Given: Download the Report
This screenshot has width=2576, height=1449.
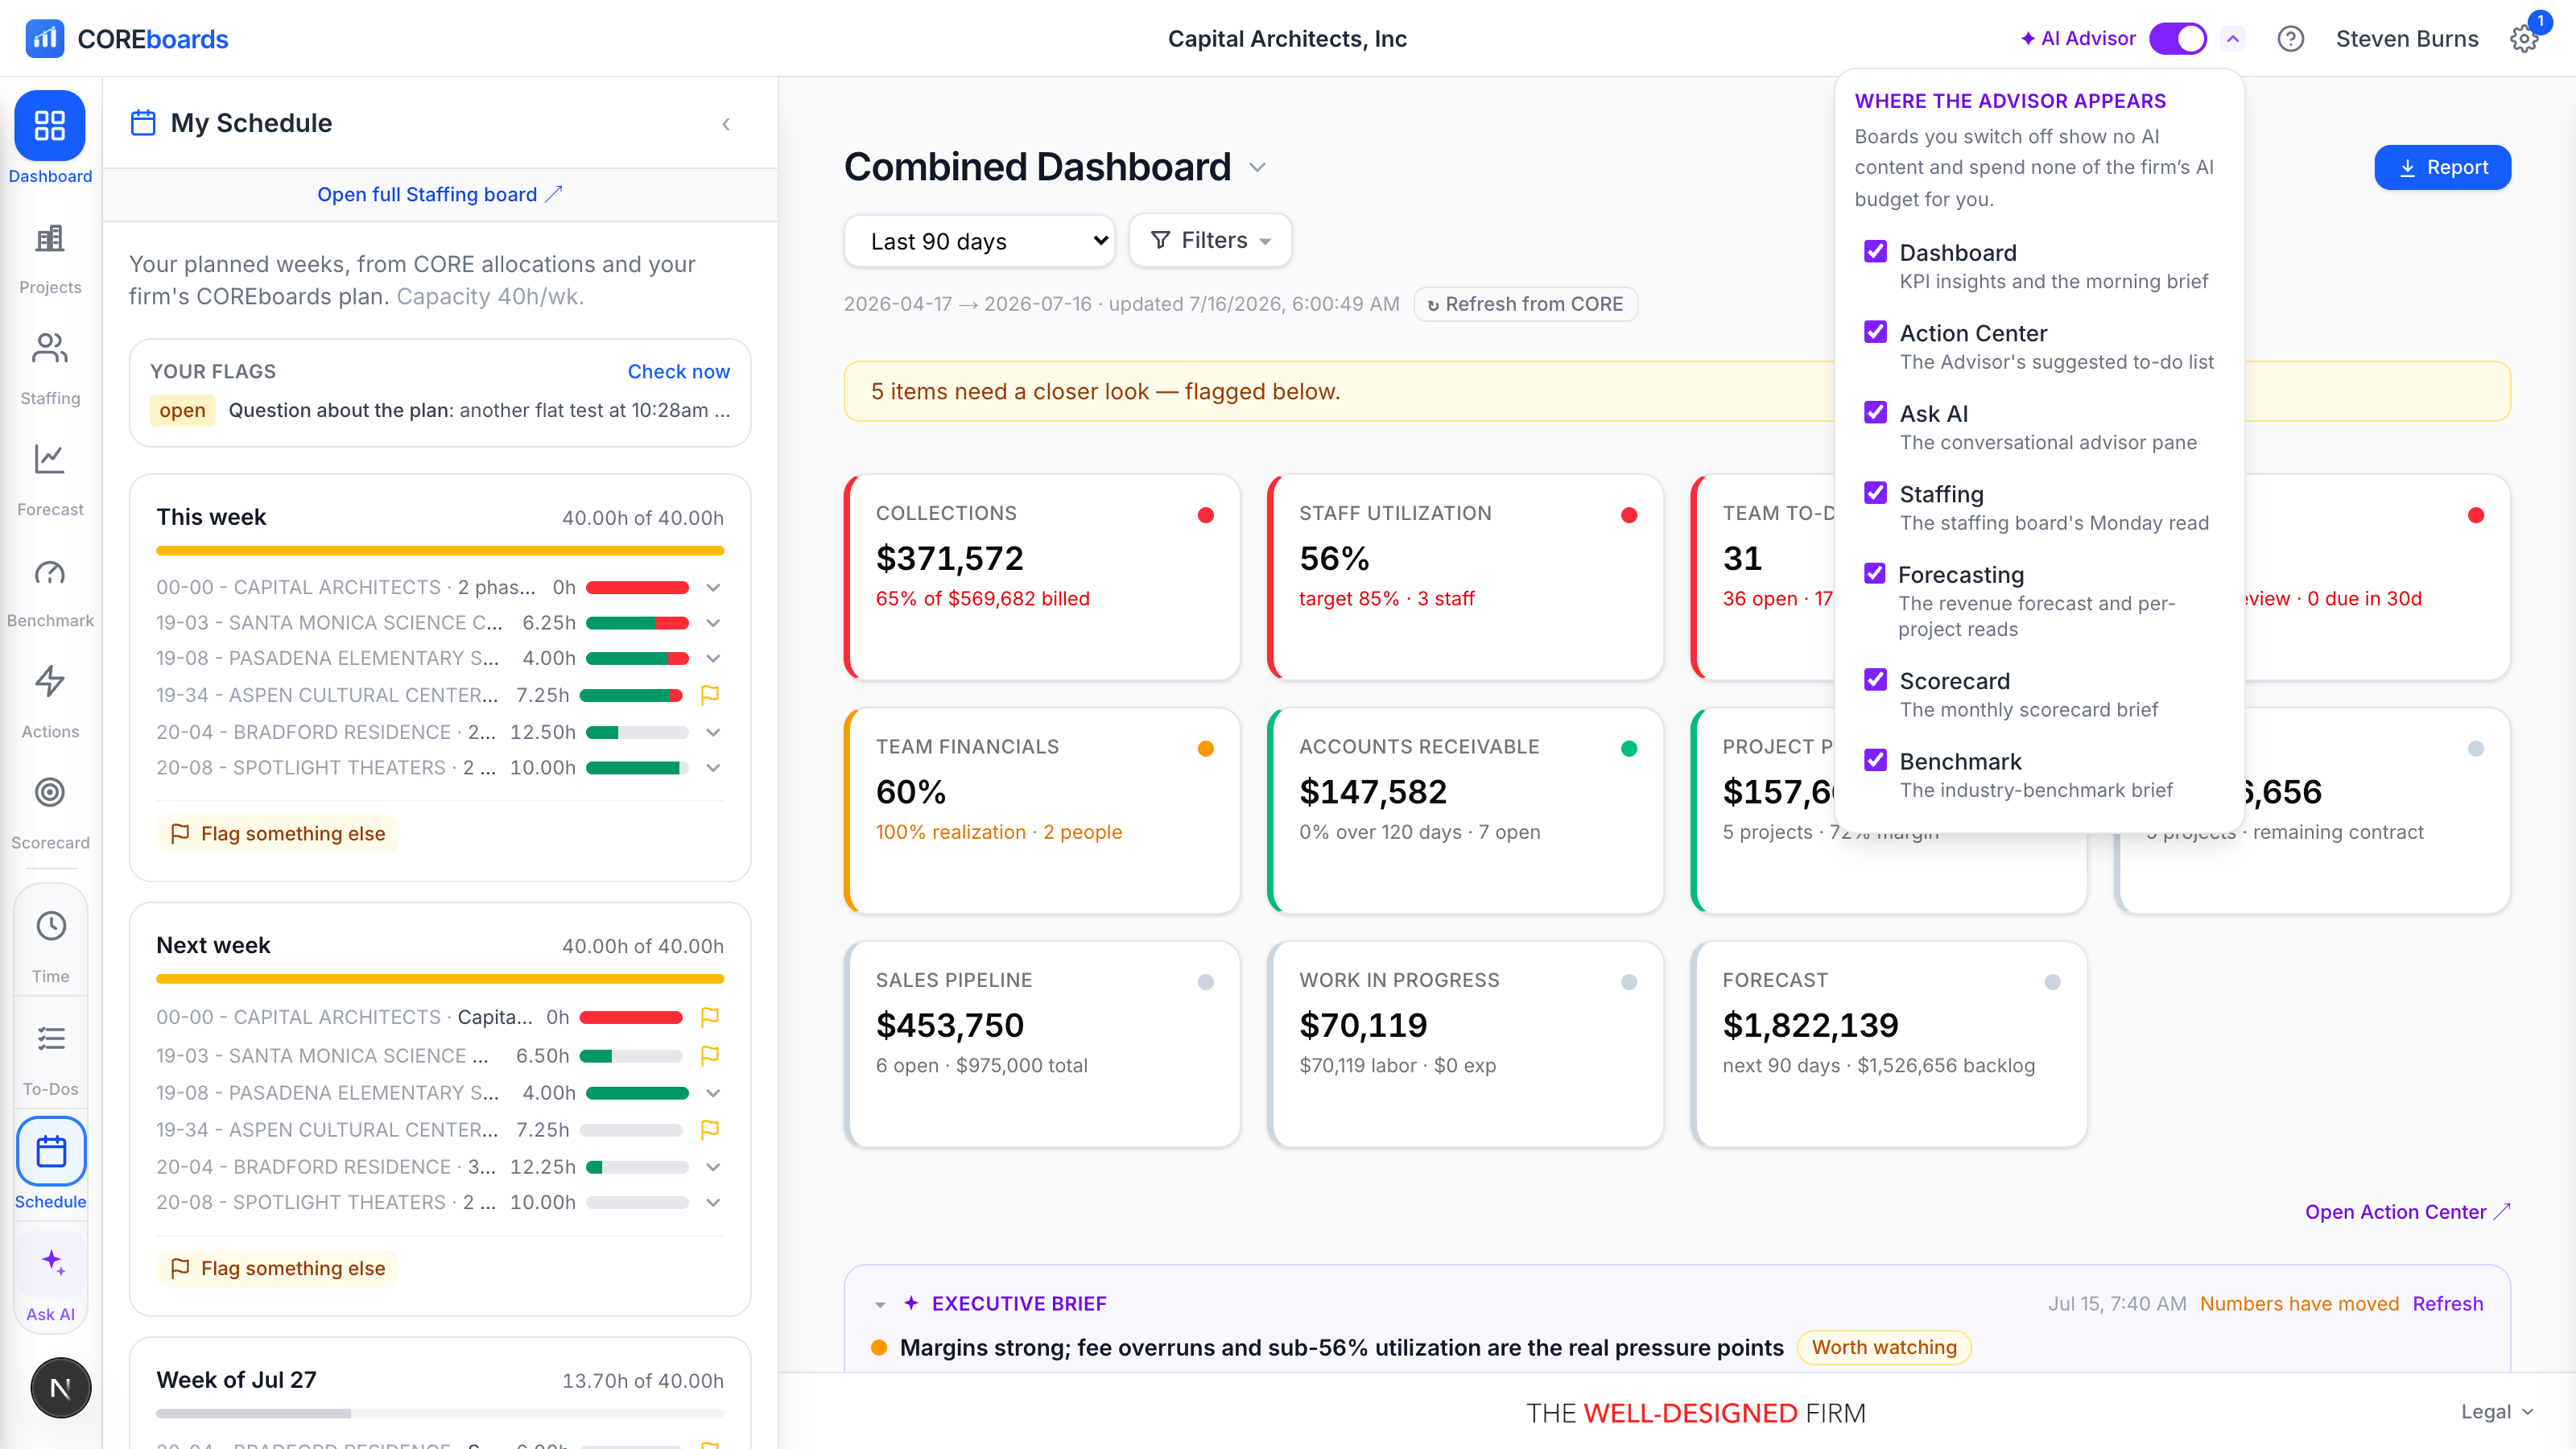Looking at the screenshot, I should click(x=2442, y=167).
